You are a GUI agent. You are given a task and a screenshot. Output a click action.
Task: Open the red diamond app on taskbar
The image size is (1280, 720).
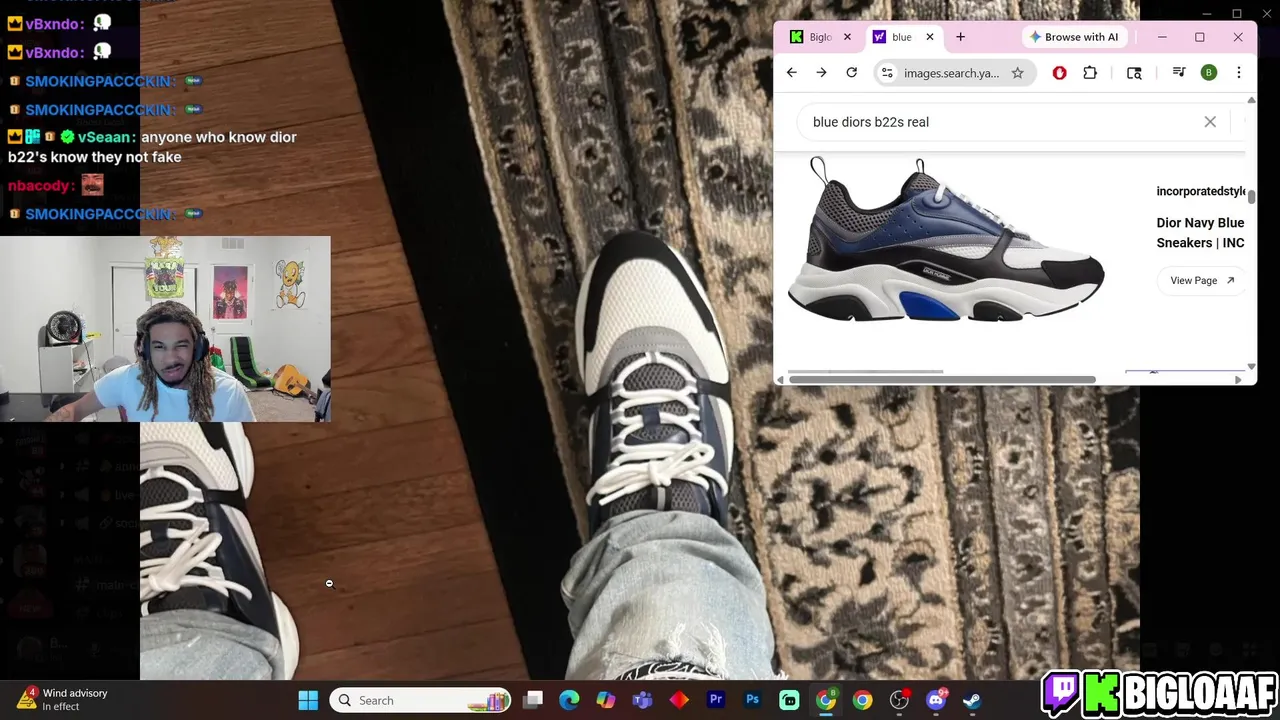coord(679,700)
